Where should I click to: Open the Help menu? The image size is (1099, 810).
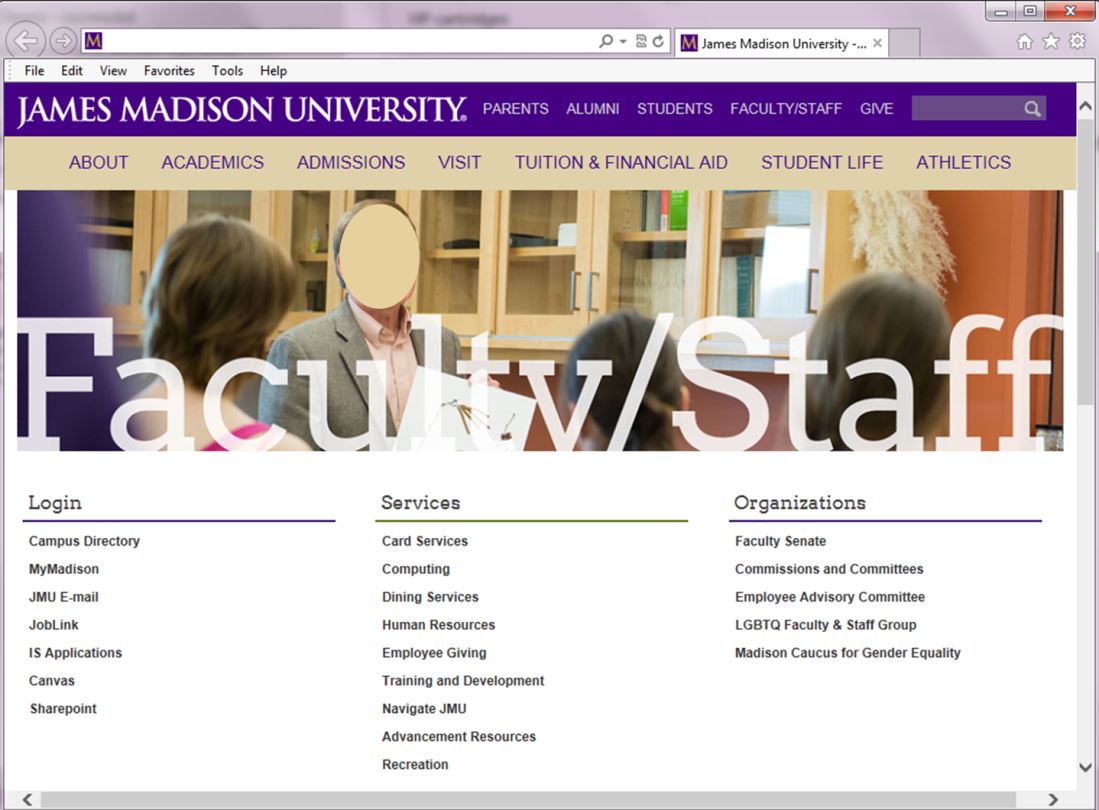(273, 71)
